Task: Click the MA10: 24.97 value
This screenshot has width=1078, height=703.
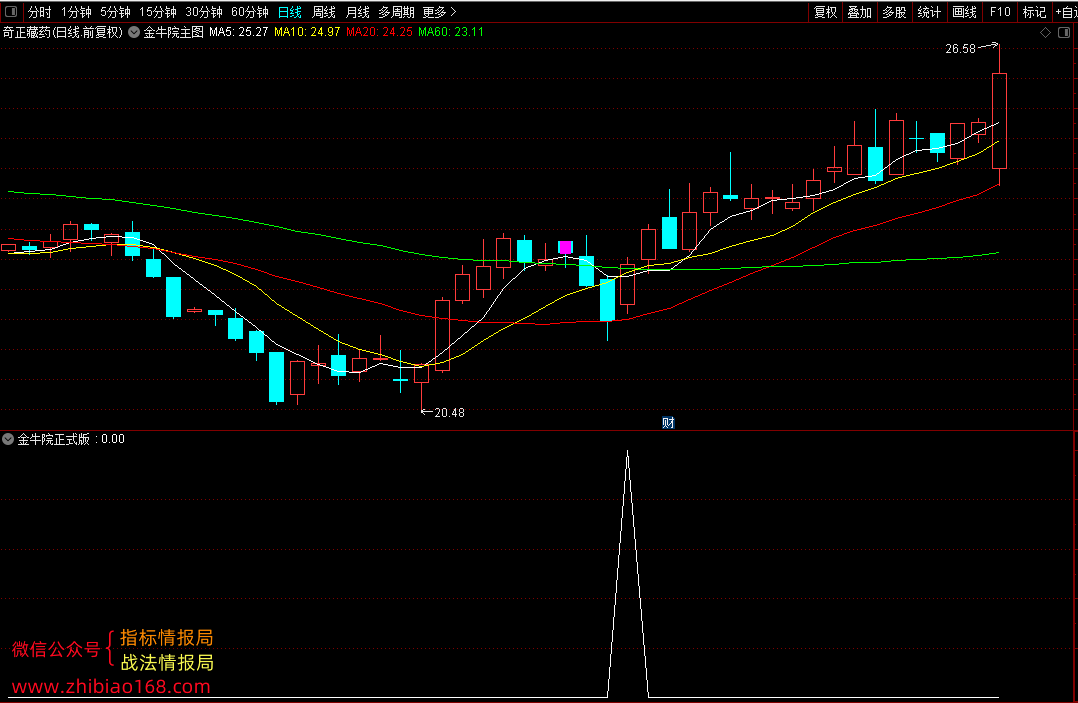Action: tap(307, 32)
